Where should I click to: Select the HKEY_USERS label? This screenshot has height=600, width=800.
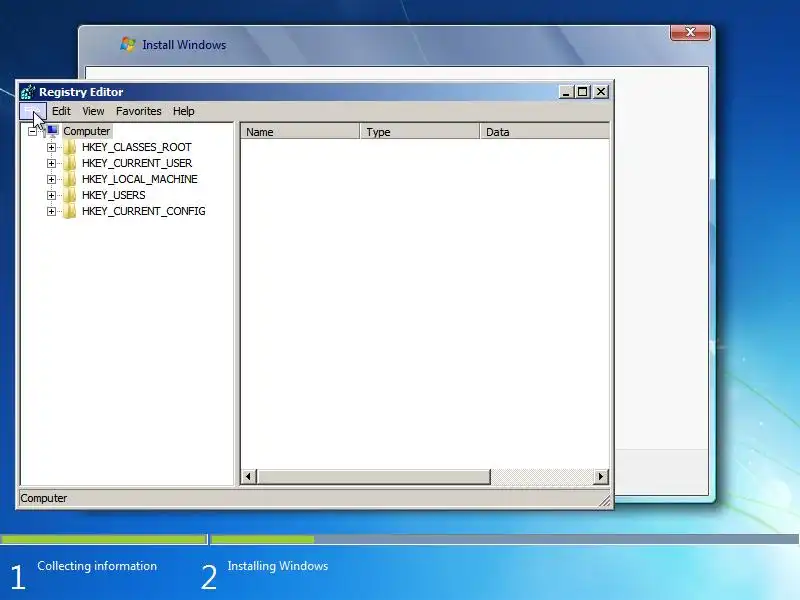click(113, 195)
